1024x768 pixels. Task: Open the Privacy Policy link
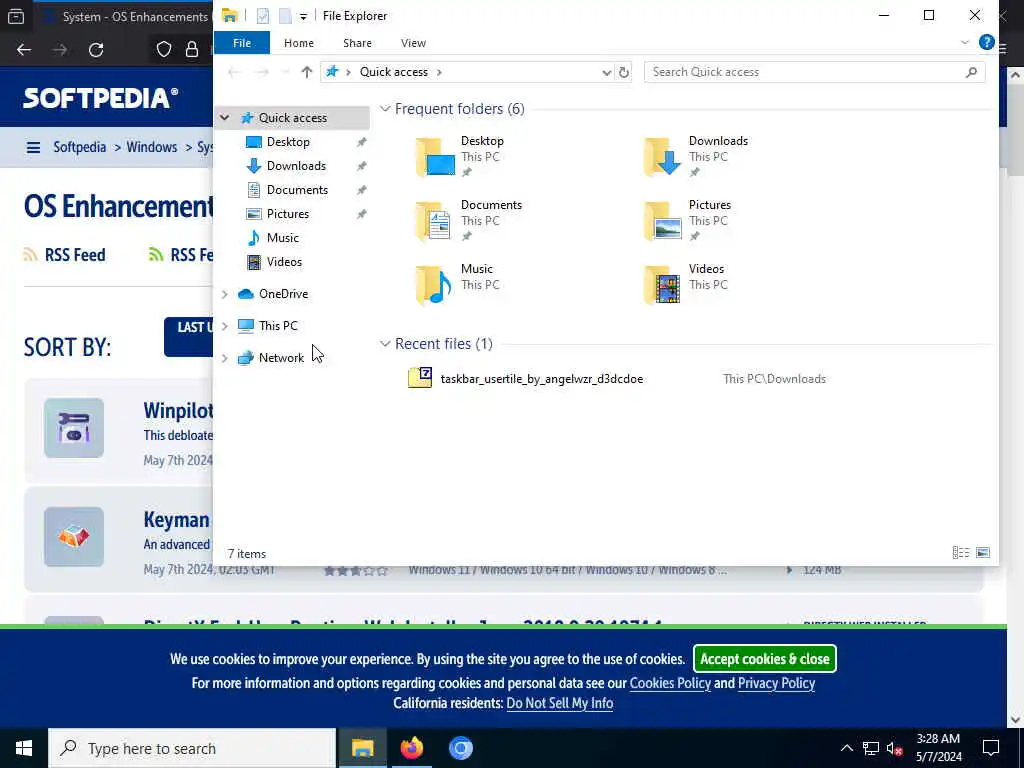pyautogui.click(x=776, y=683)
